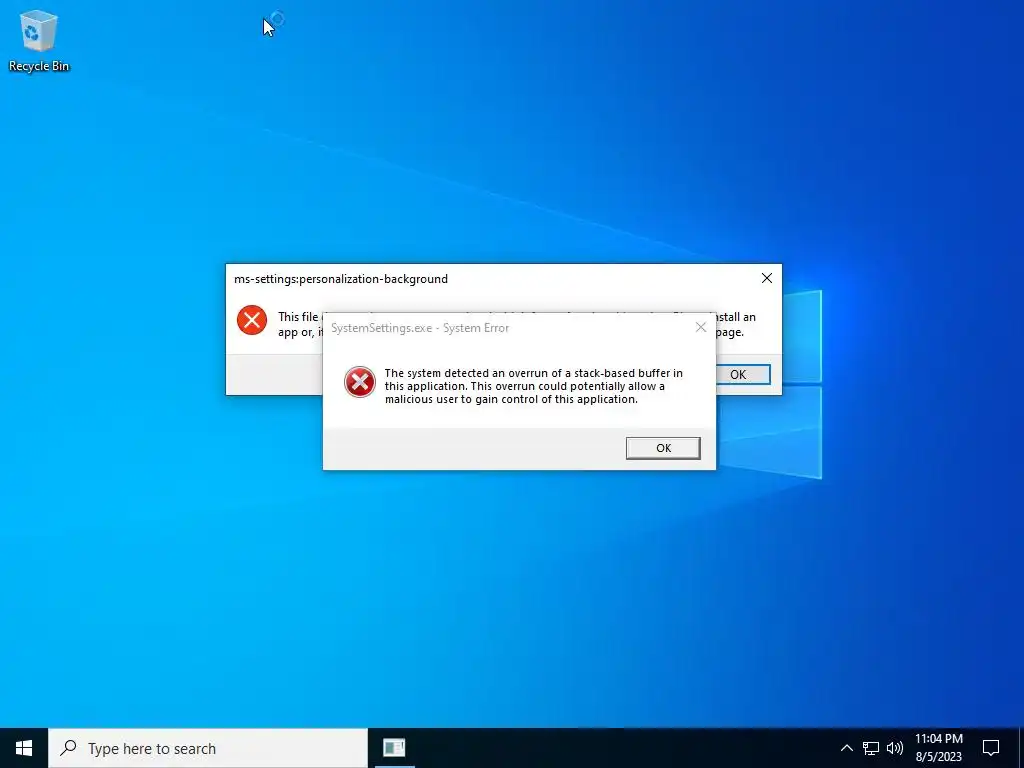This screenshot has height=768, width=1024.
Task: Click the SystemSettings.exe - System Error title
Action: [x=420, y=328]
